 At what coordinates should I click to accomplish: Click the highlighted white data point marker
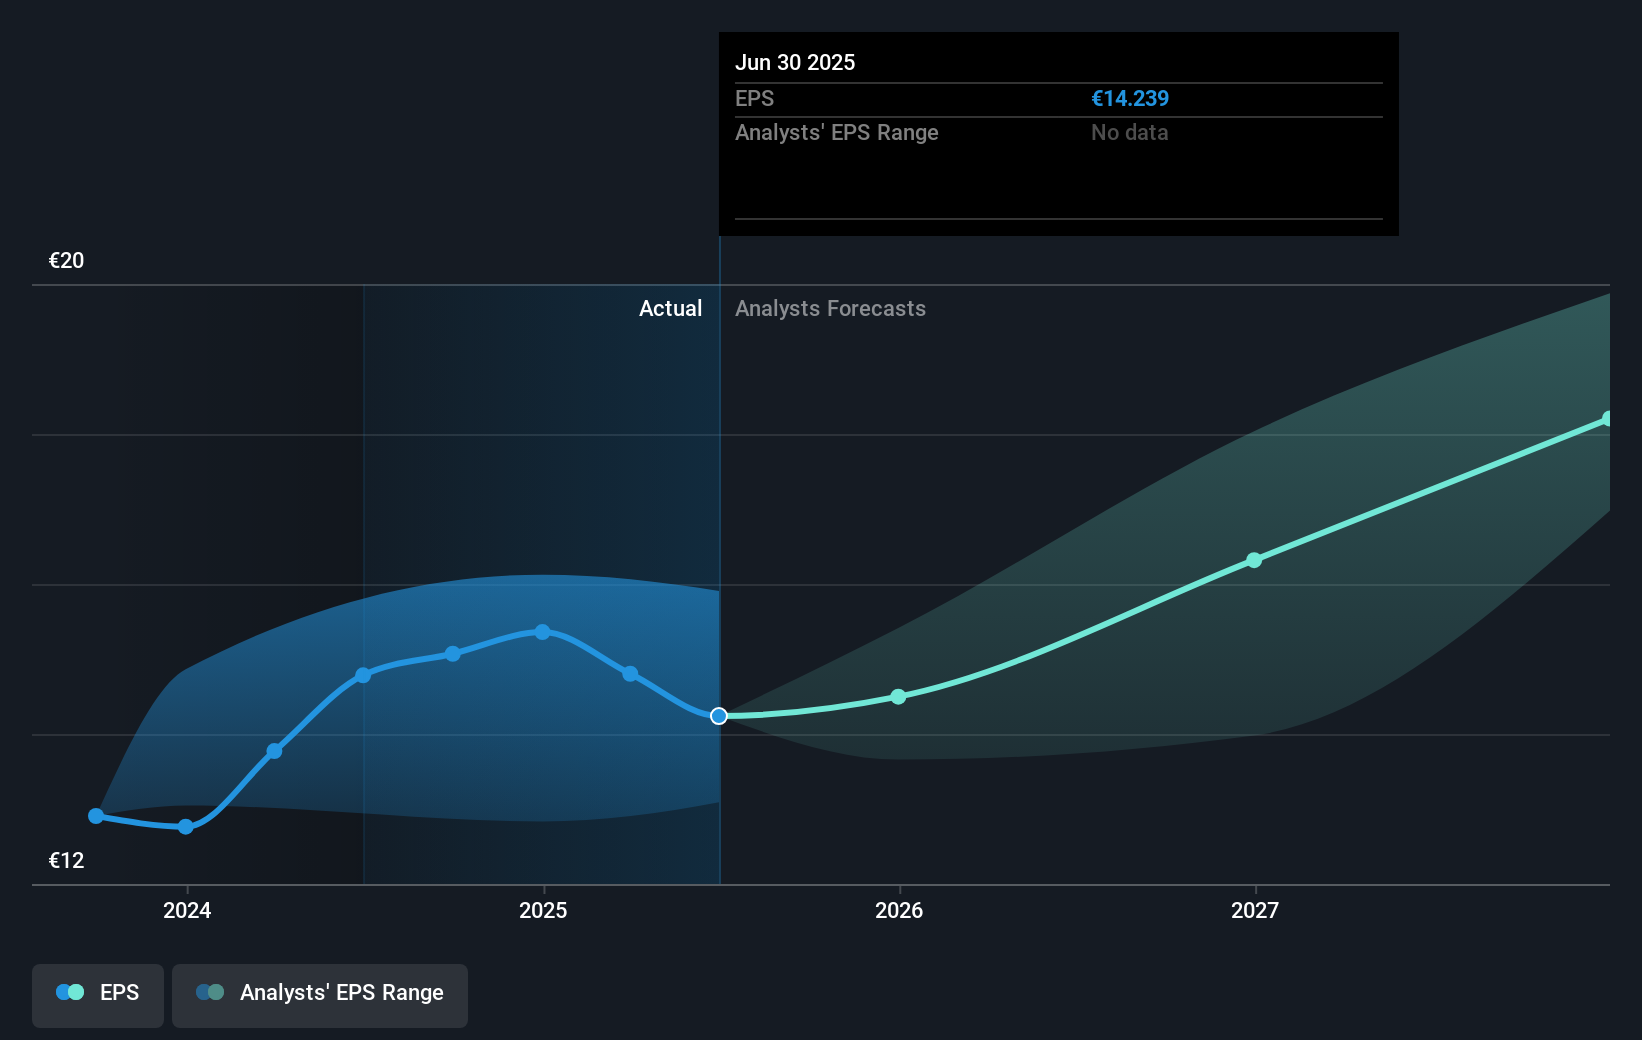718,715
